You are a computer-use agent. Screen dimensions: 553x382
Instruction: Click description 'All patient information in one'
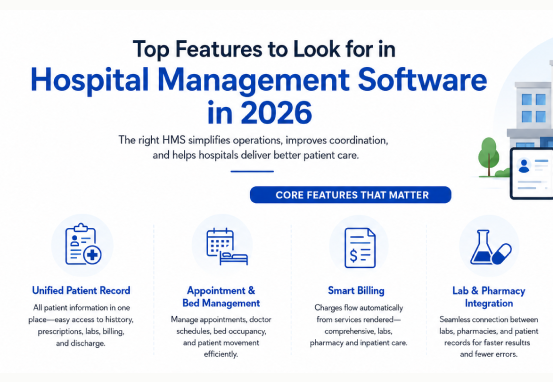click(x=81, y=308)
